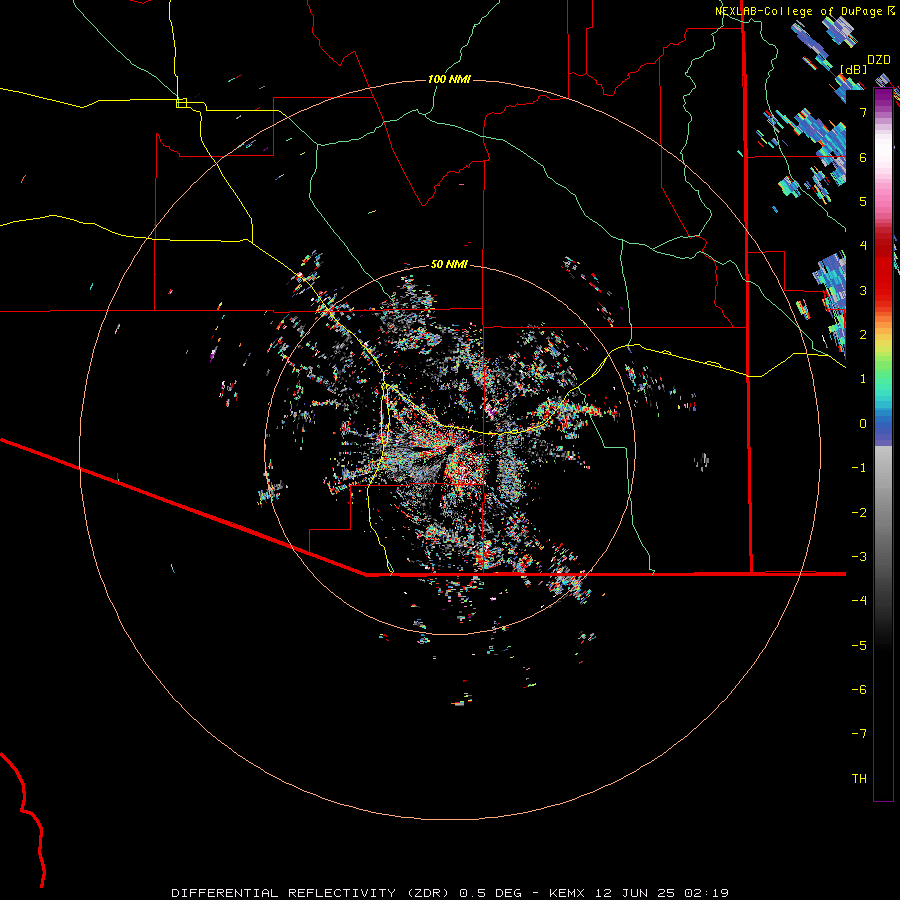Click the 2 value on color scale
The image size is (900, 900).
(x=863, y=335)
